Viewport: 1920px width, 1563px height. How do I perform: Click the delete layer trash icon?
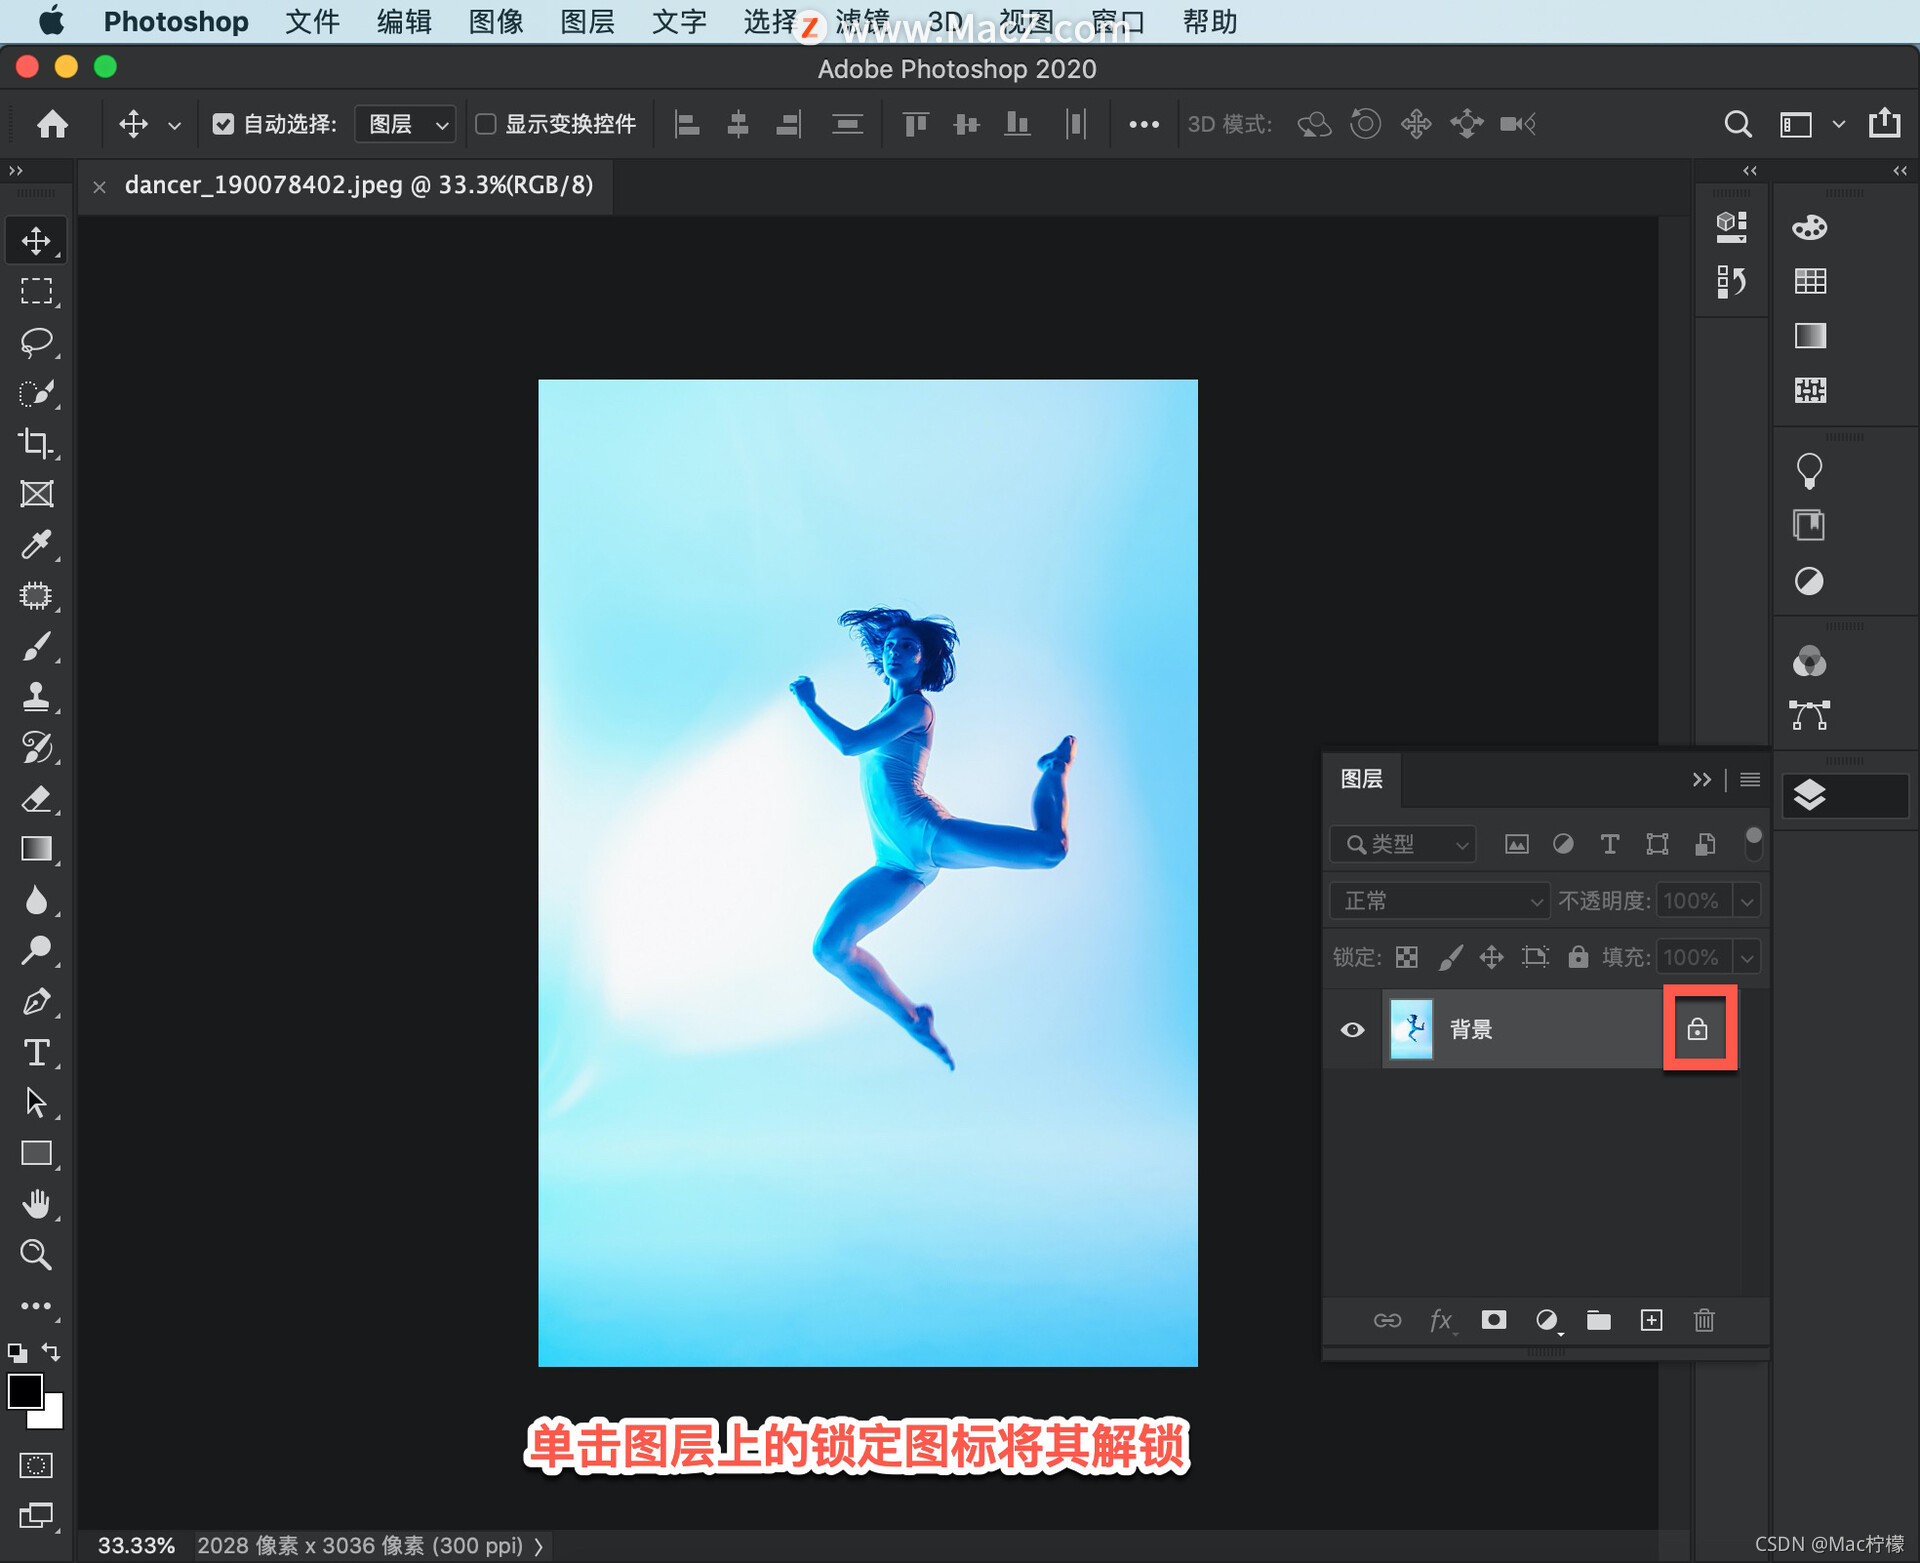pos(1704,1320)
